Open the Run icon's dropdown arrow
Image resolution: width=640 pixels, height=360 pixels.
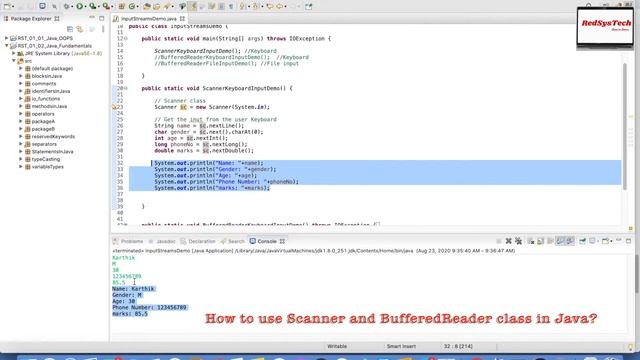tap(86, 7)
